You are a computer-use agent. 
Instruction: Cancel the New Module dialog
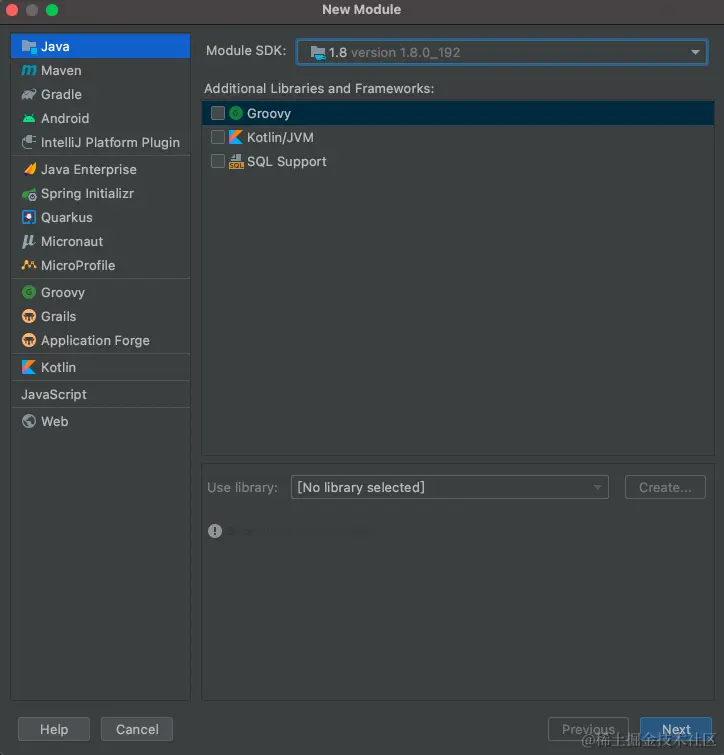137,729
